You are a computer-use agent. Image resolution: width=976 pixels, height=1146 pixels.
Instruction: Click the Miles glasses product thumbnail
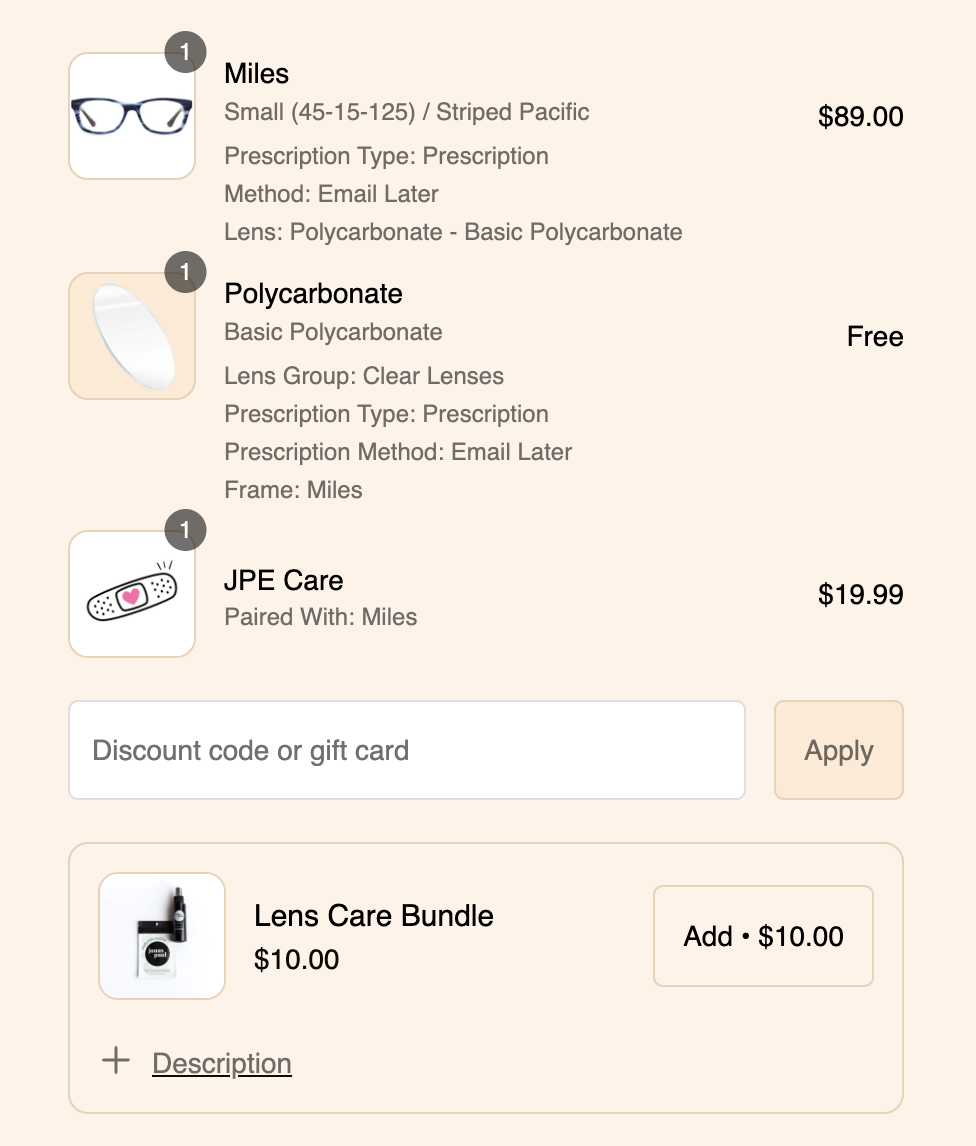[131, 116]
